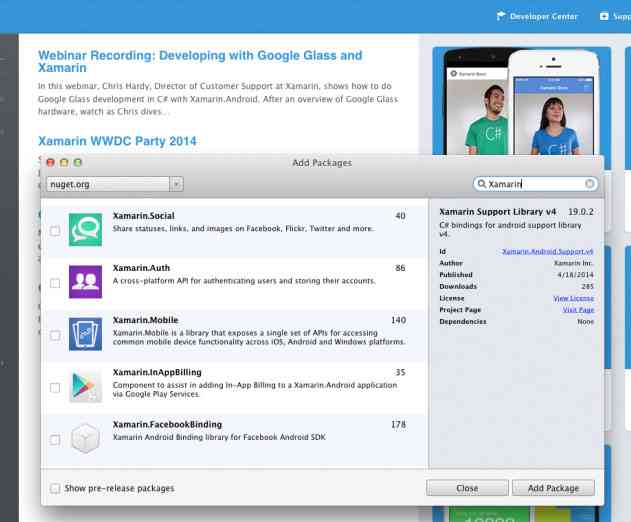
Task: Click the Xamarin Support Library v4 heading
Action: click(498, 212)
